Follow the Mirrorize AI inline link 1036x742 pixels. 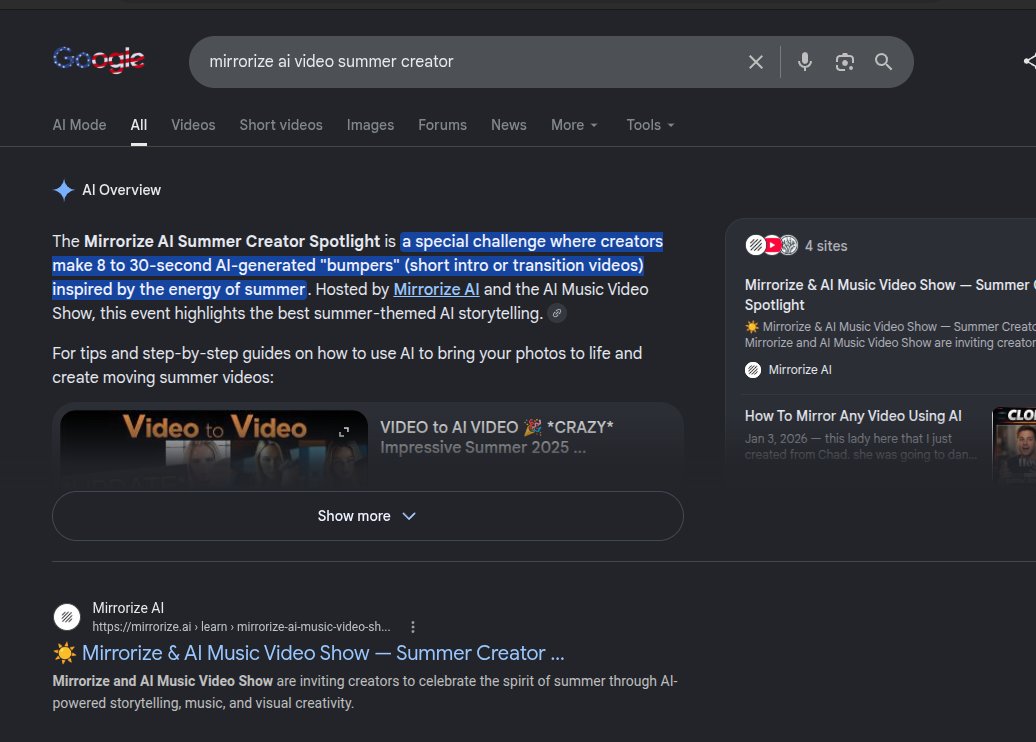[436, 289]
